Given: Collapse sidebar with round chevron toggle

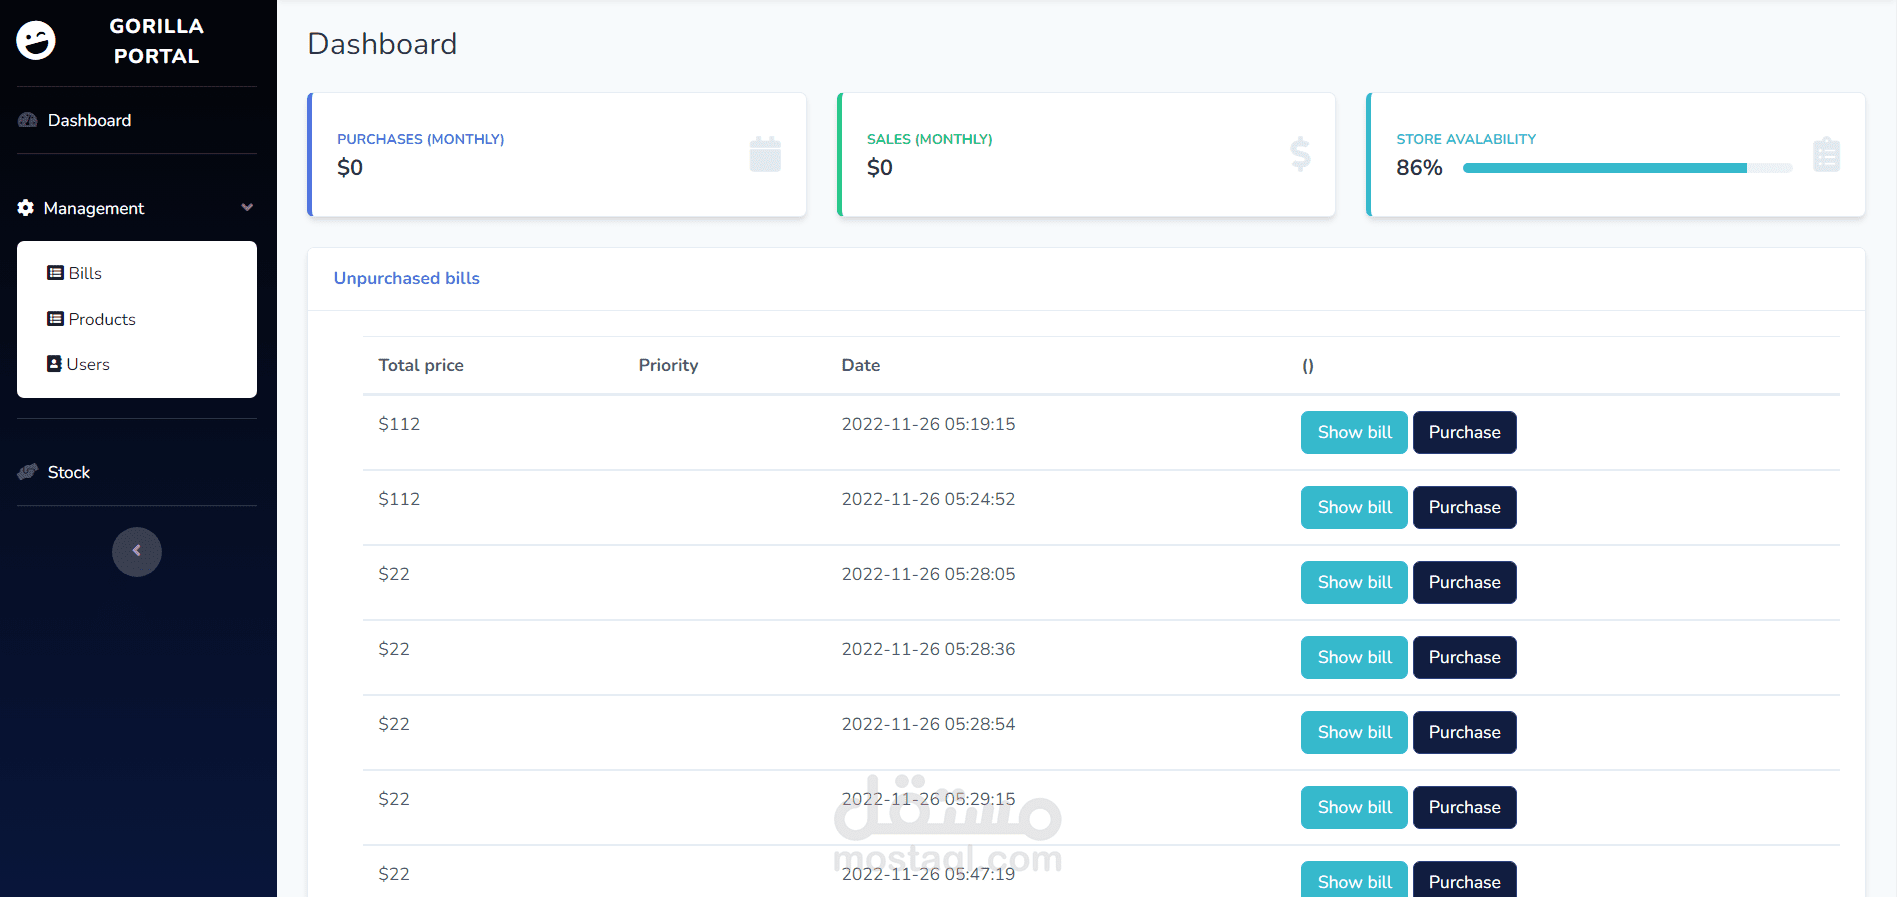Looking at the screenshot, I should (x=137, y=552).
